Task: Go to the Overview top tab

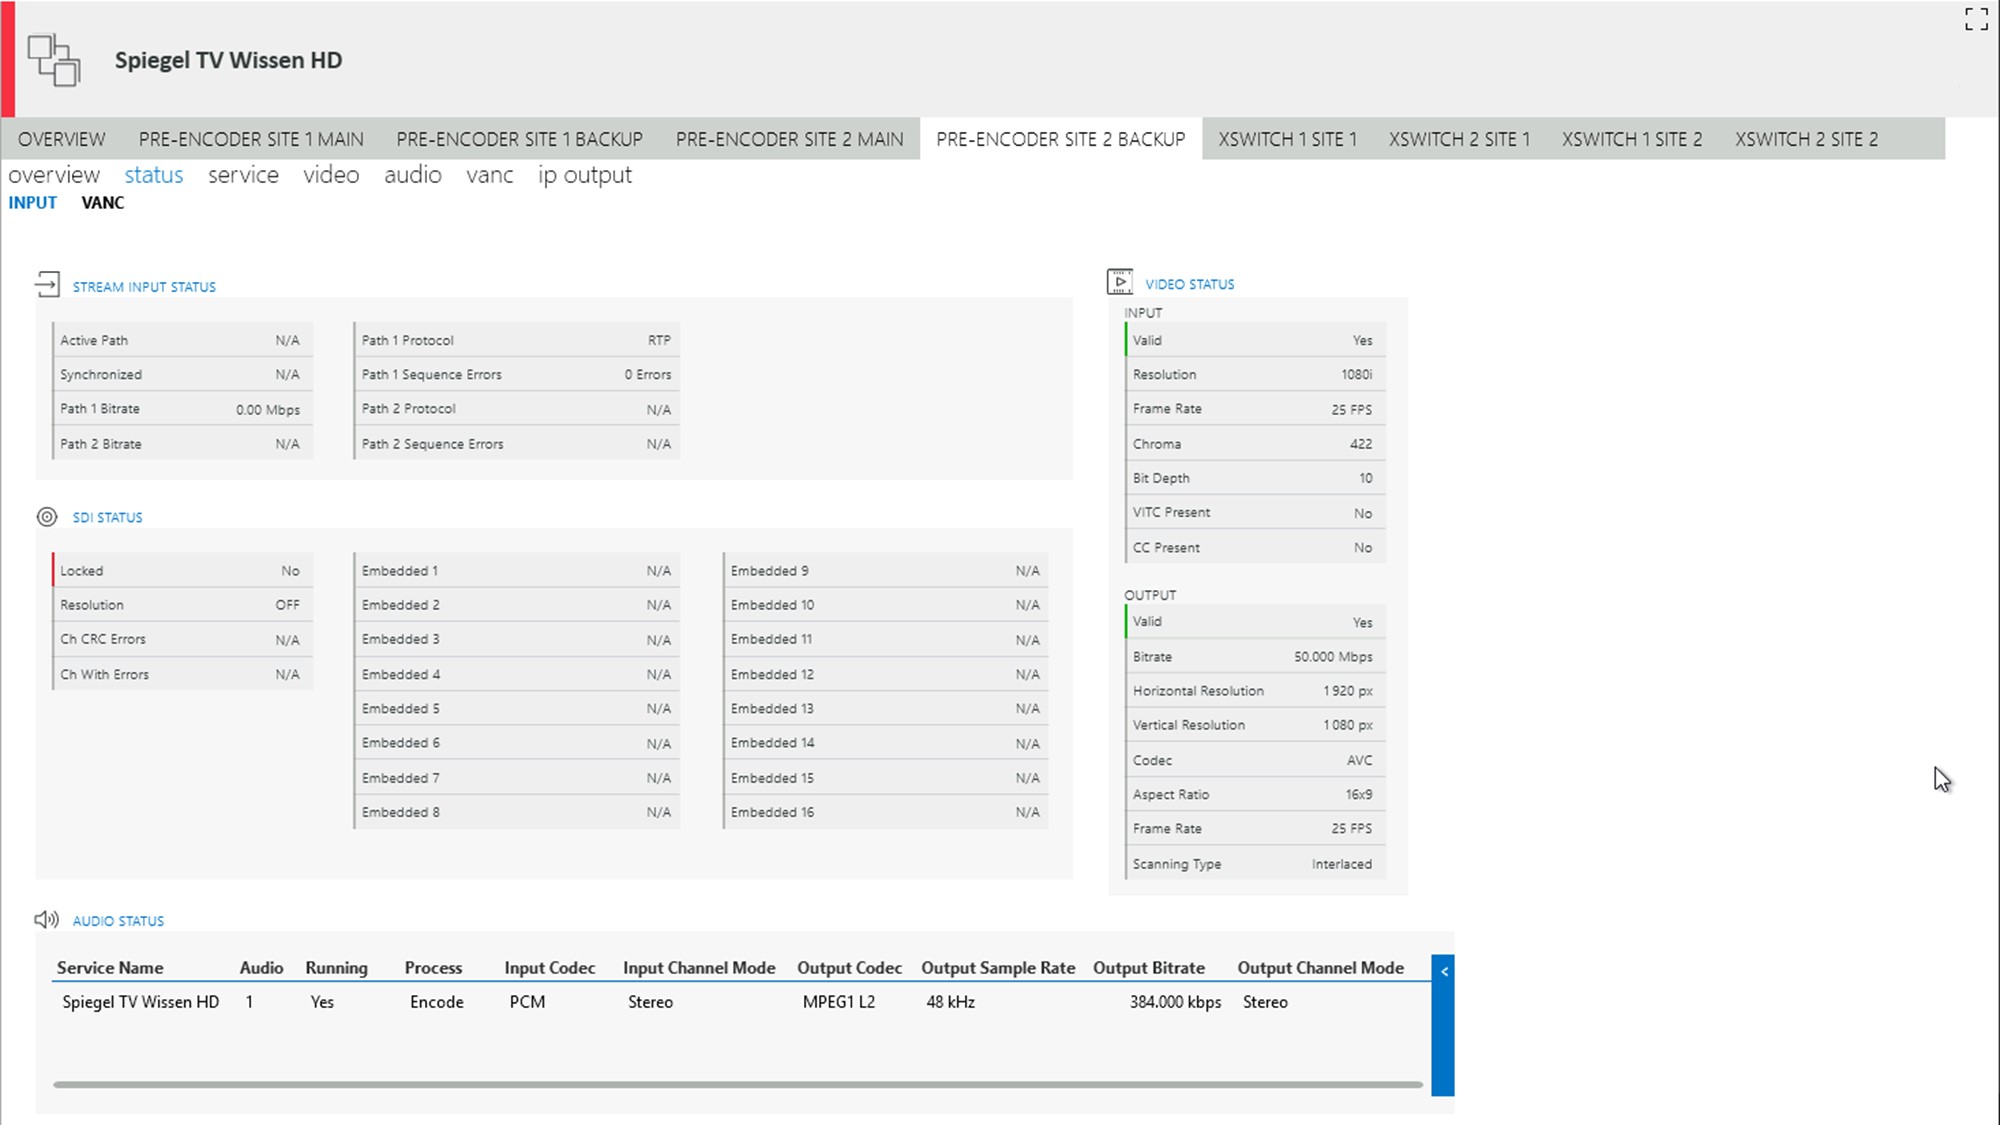Action: coord(61,139)
